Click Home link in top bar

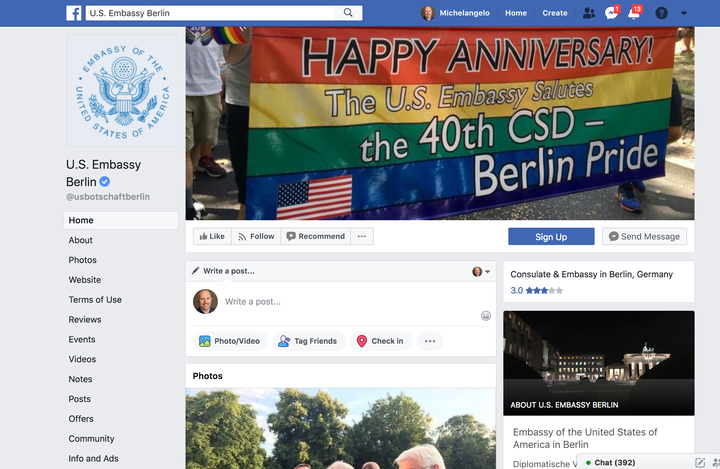click(516, 13)
